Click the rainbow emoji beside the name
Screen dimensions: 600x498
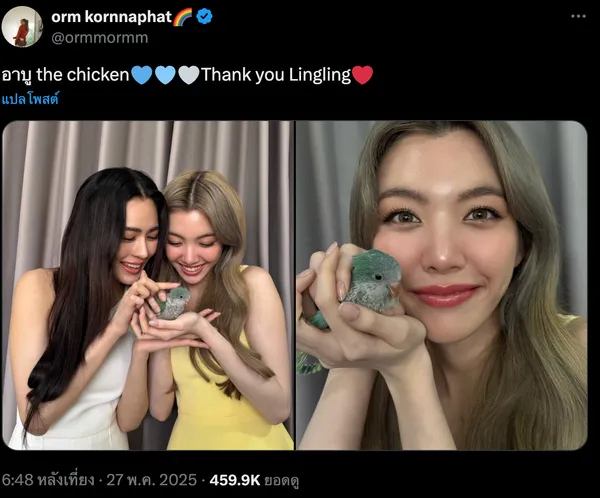183,17
